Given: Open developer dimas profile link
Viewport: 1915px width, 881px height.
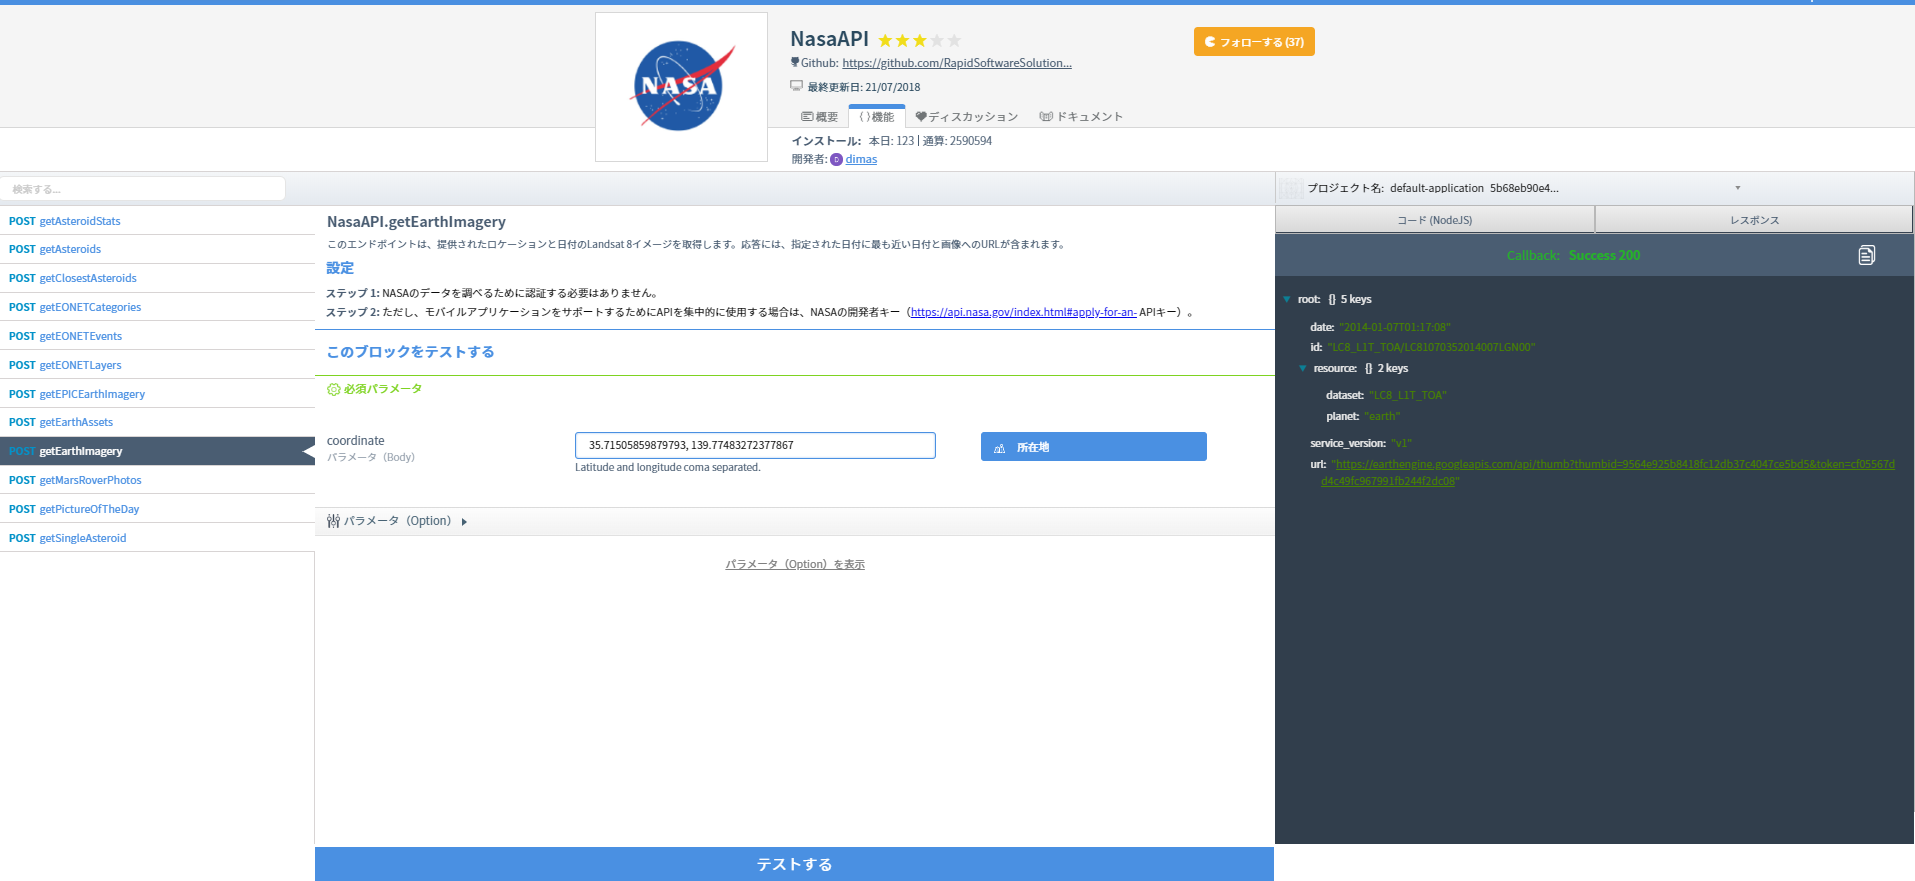Looking at the screenshot, I should click(x=861, y=159).
